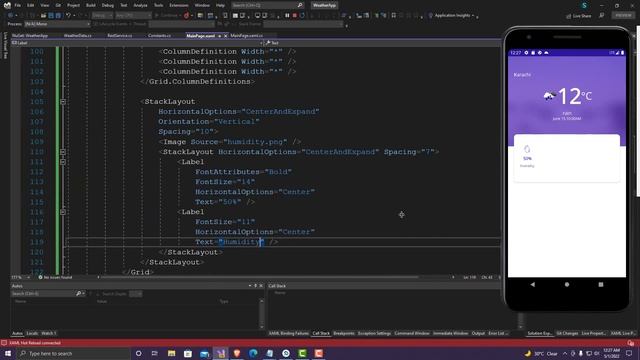Screen dimensions: 640x360
Task: Switch to the RestService.cs tab
Action: 120,36
